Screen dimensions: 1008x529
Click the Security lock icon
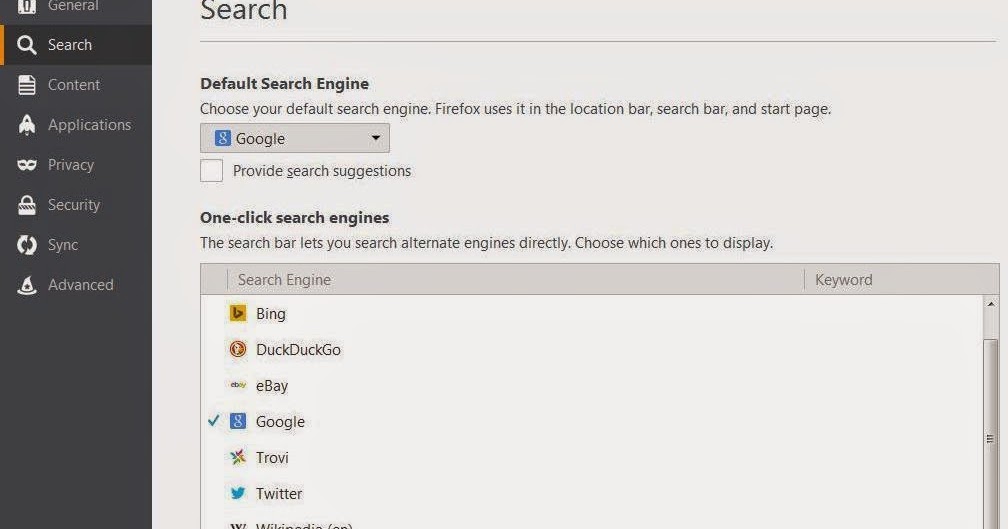(x=27, y=205)
